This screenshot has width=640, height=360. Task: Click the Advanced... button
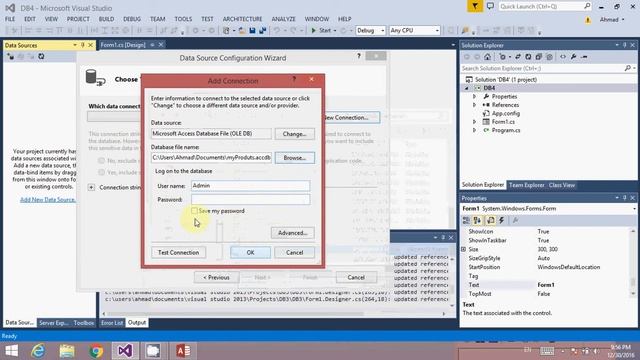pyautogui.click(x=293, y=233)
